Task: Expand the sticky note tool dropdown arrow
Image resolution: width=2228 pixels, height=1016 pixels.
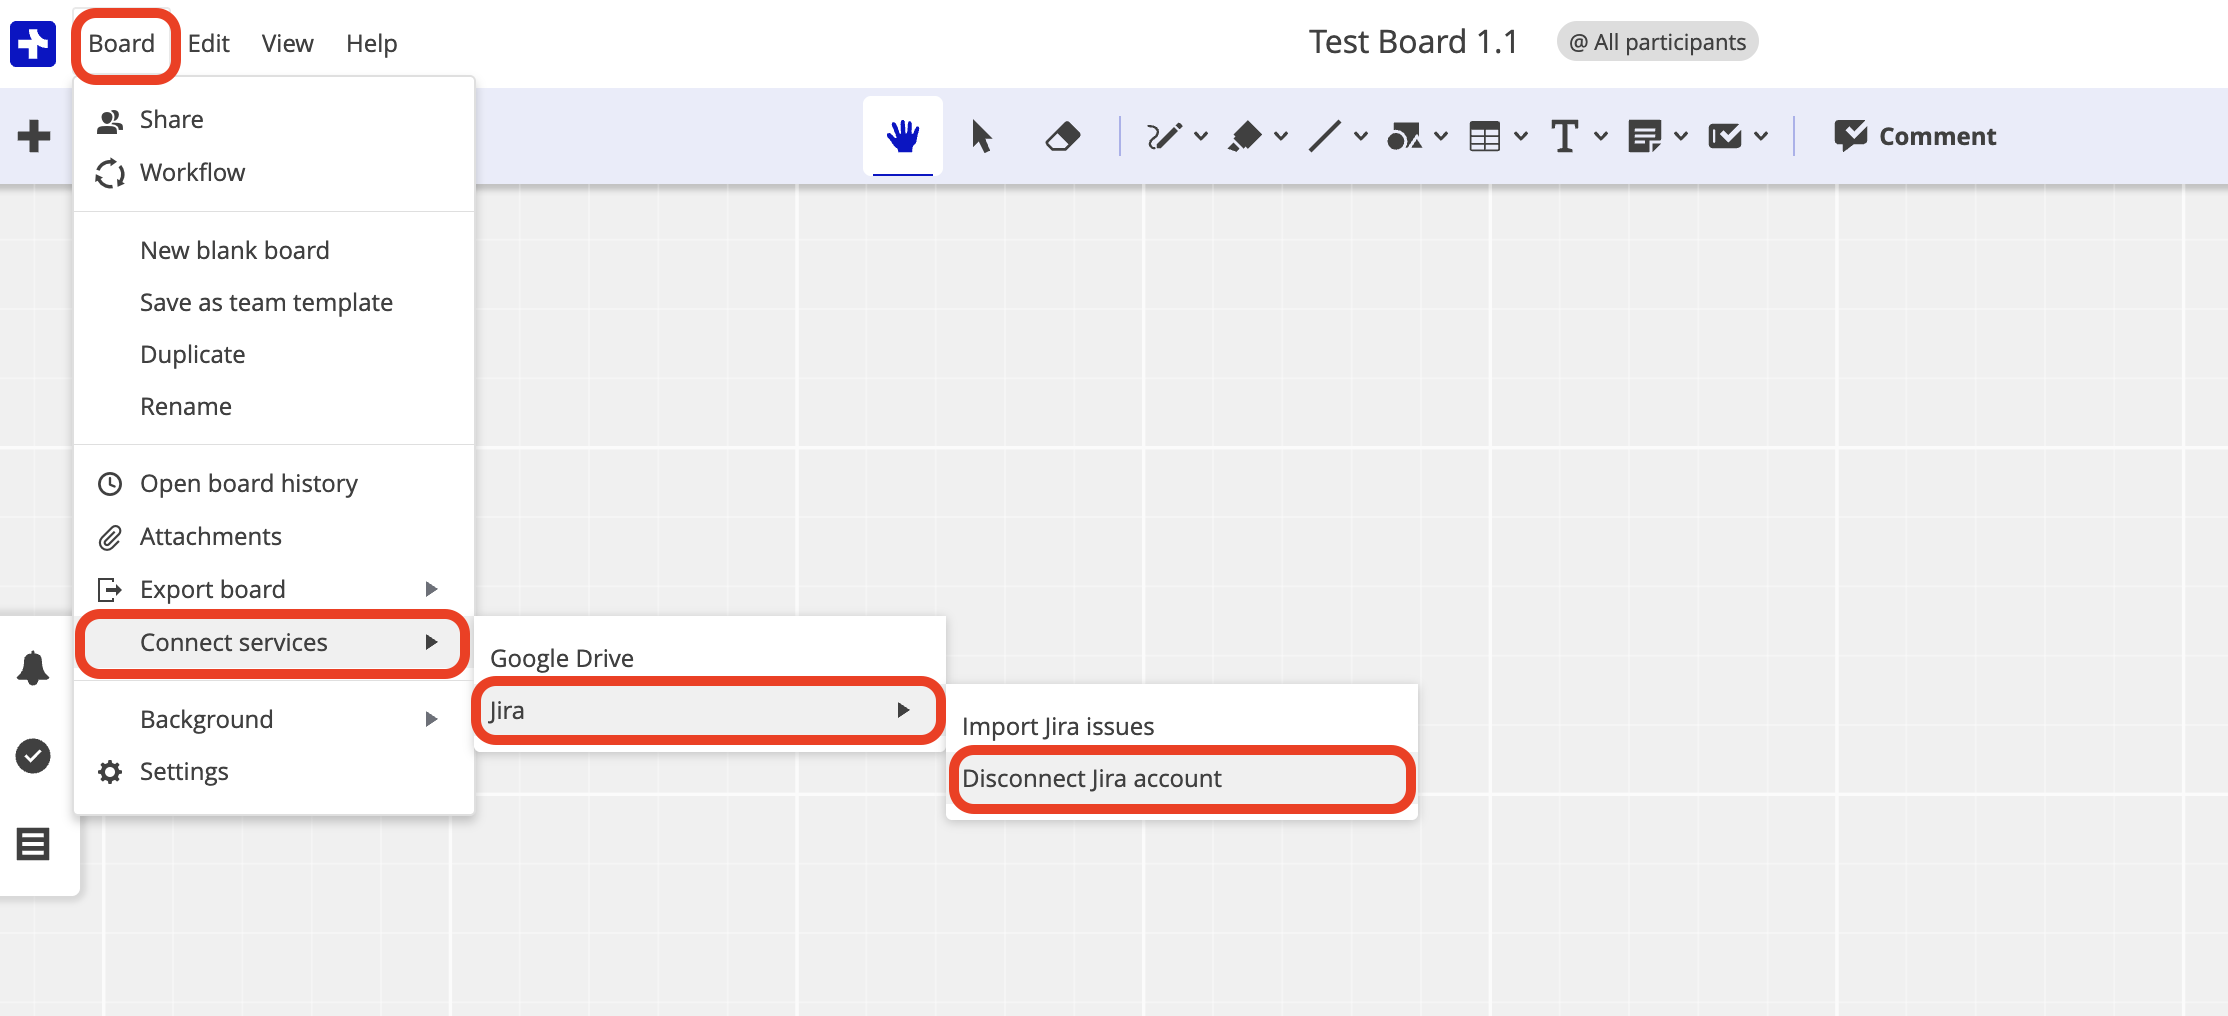Action: (x=1681, y=136)
